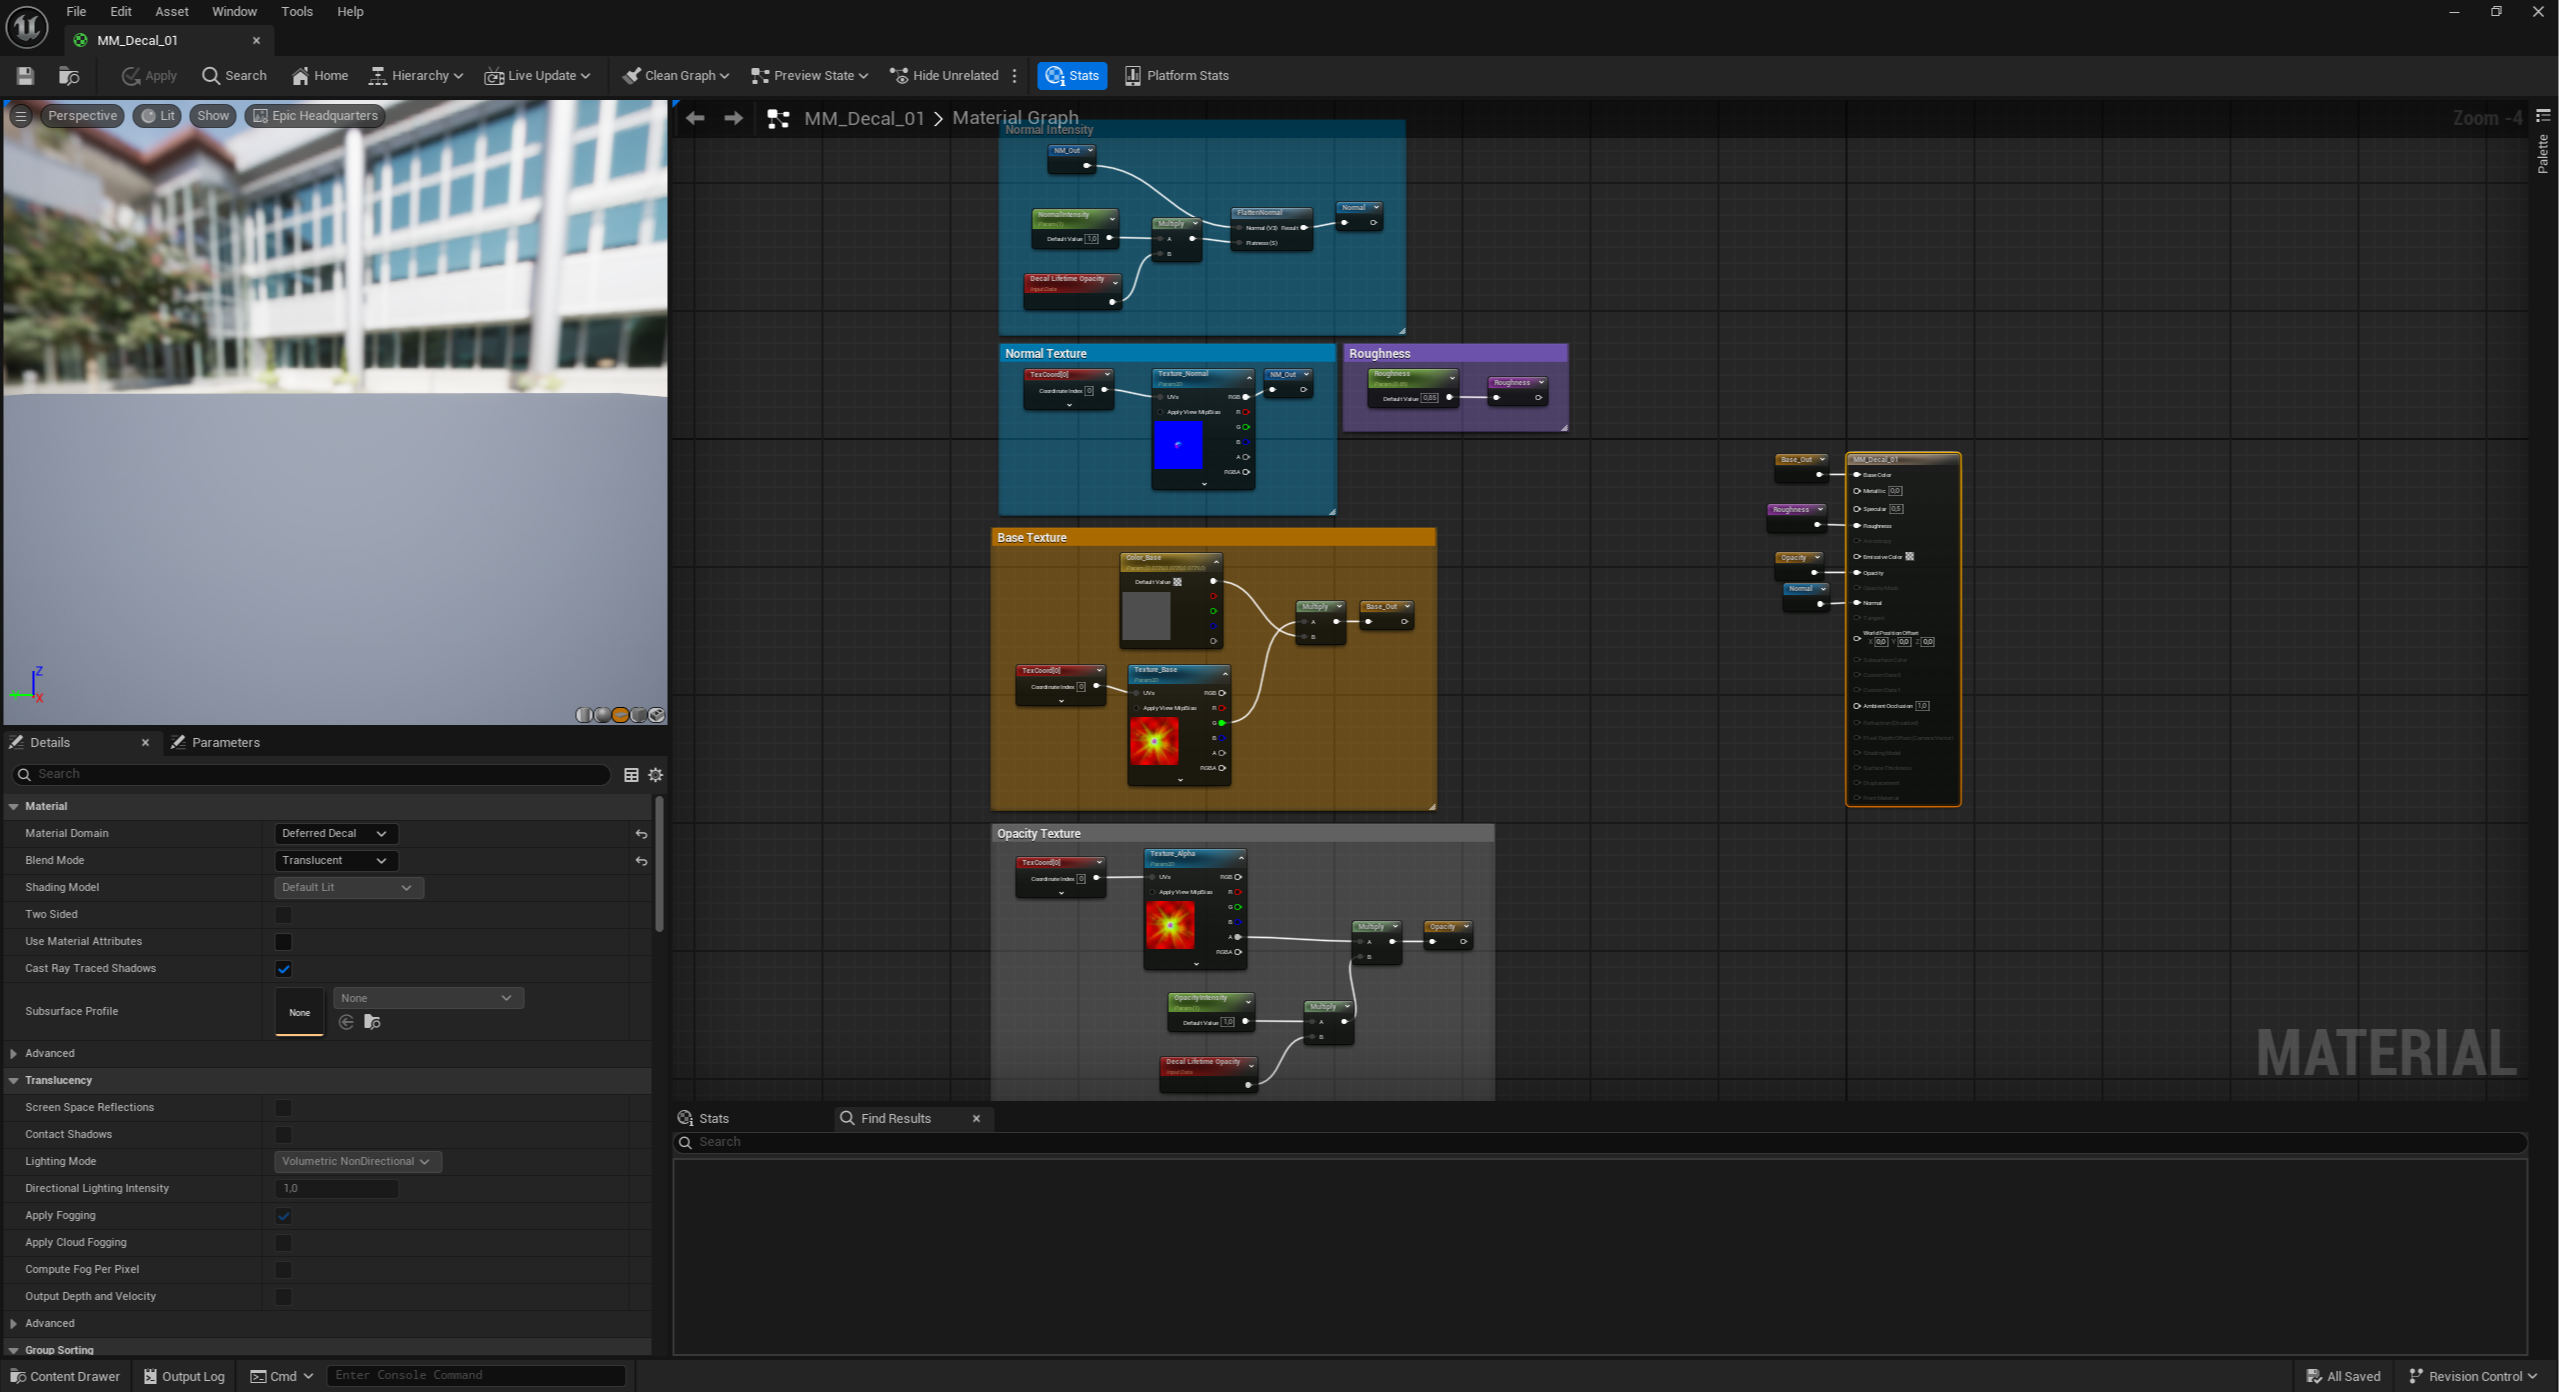Uncheck Cast Ray Traced Shadows
The image size is (2559, 1392).
tap(283, 969)
